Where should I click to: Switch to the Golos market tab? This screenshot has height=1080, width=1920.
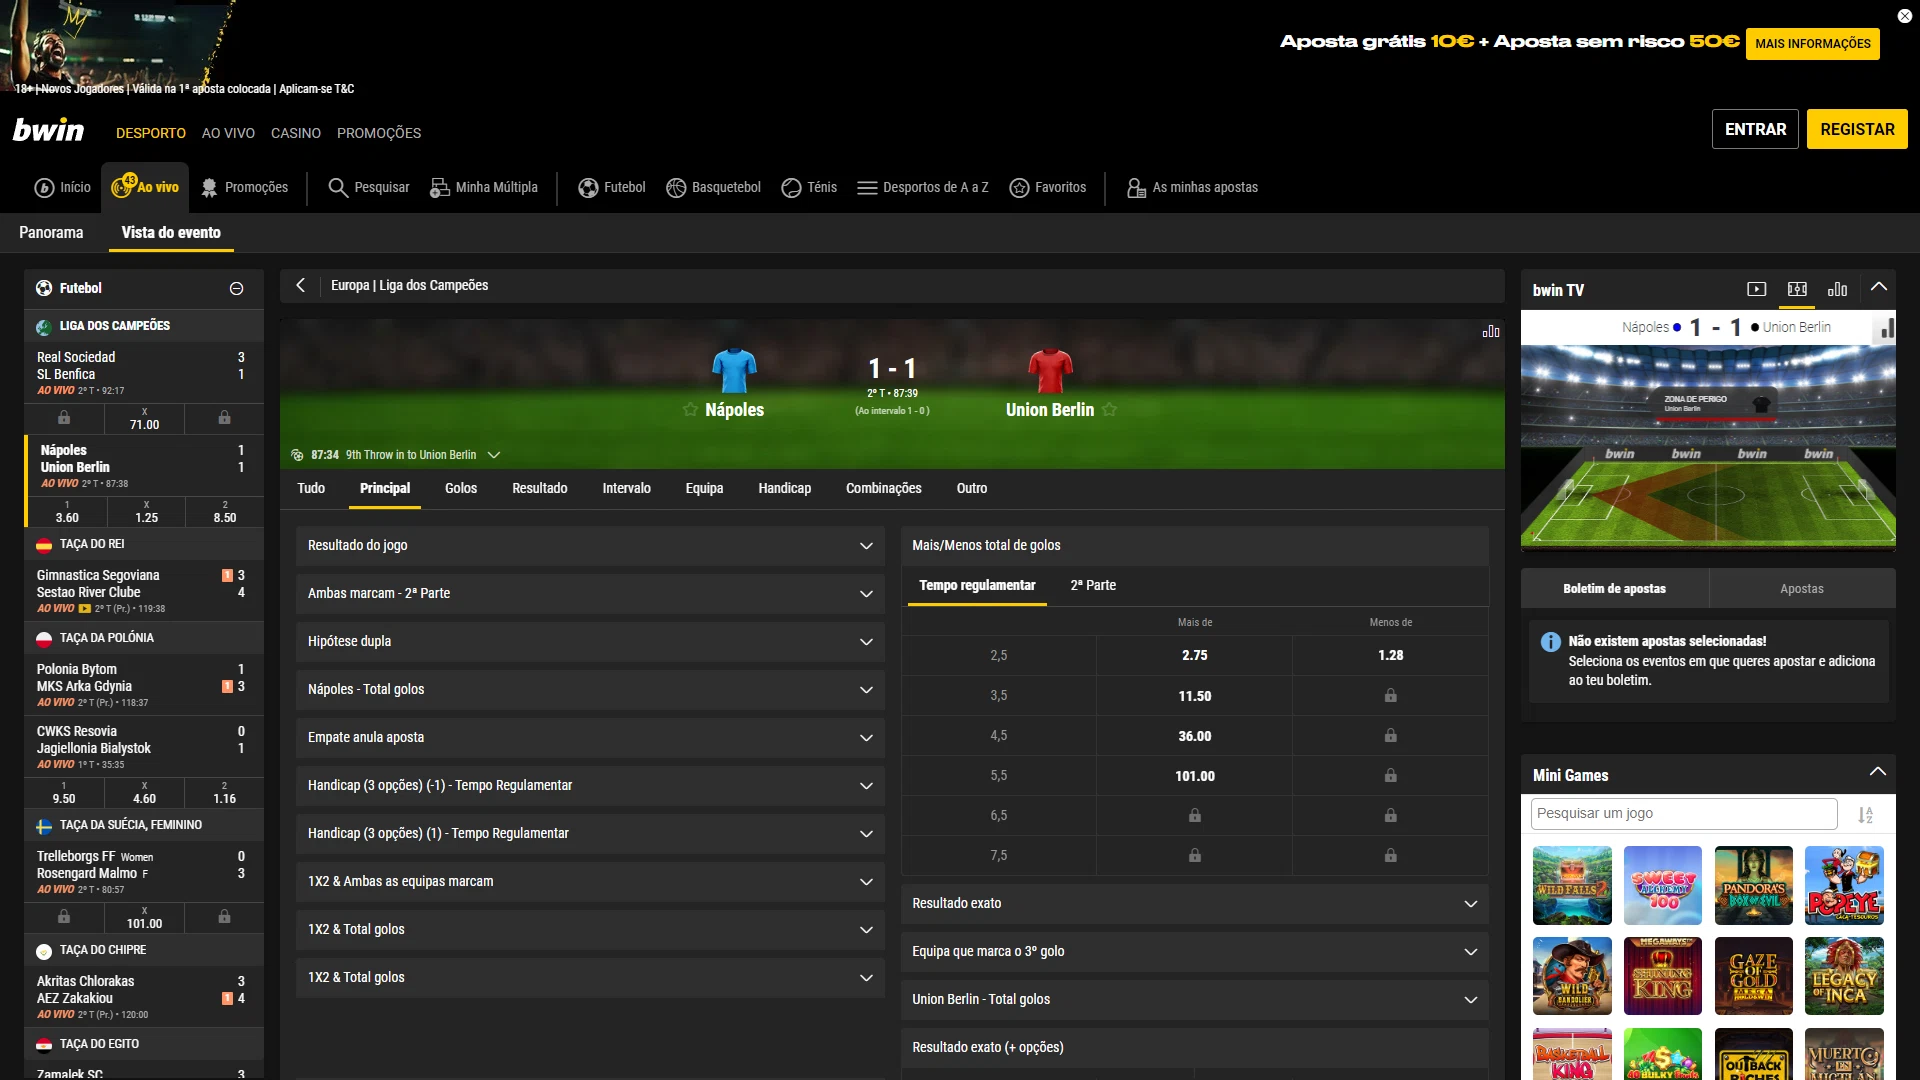461,489
